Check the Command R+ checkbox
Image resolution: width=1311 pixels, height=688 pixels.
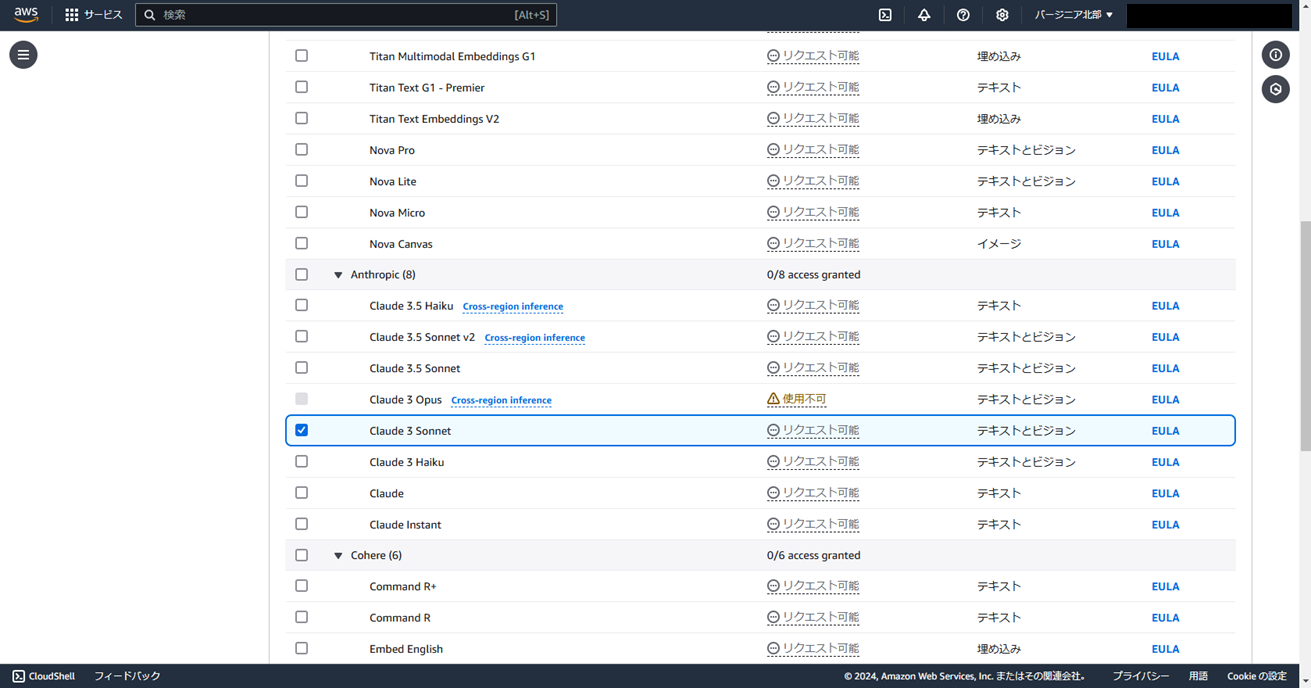[301, 586]
